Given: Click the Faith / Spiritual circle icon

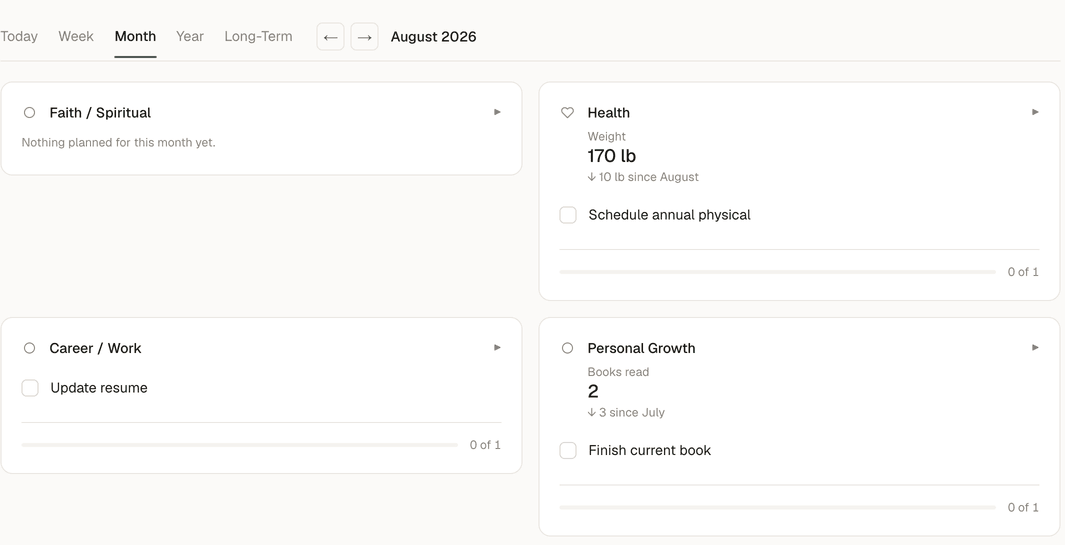Looking at the screenshot, I should point(29,113).
